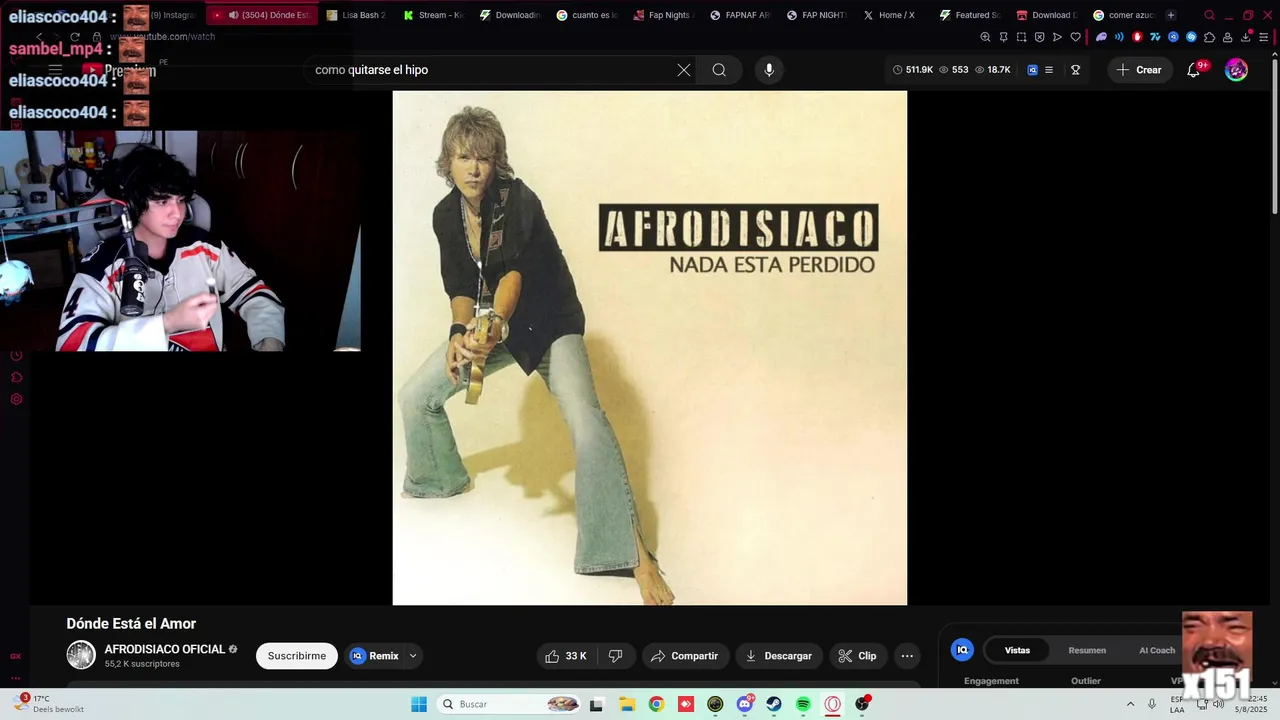The height and width of the screenshot is (720, 1280).
Task: Click the AFRODISIACO channel avatar
Action: [x=81, y=655]
